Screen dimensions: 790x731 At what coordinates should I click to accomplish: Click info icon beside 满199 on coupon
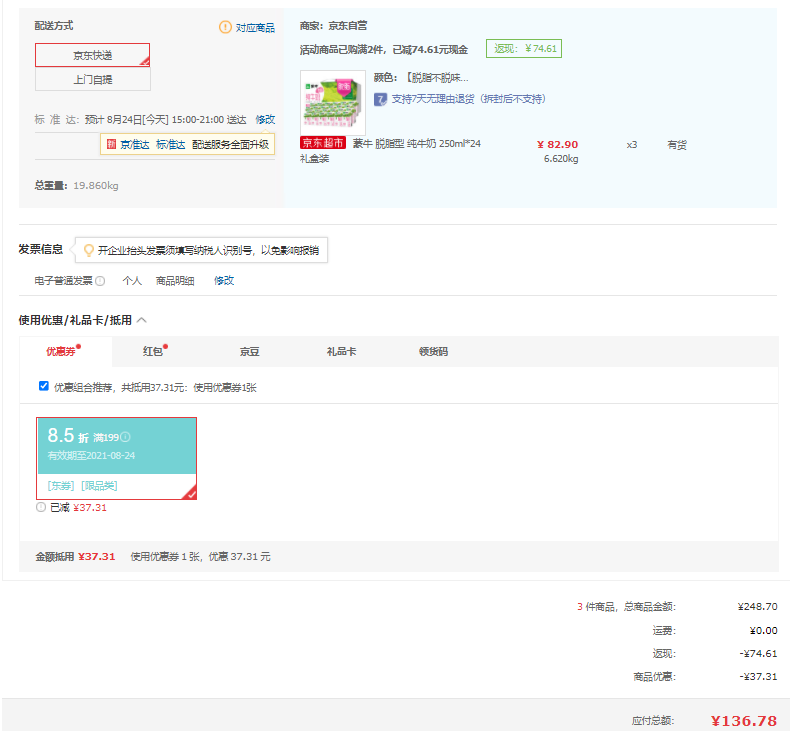point(125,437)
